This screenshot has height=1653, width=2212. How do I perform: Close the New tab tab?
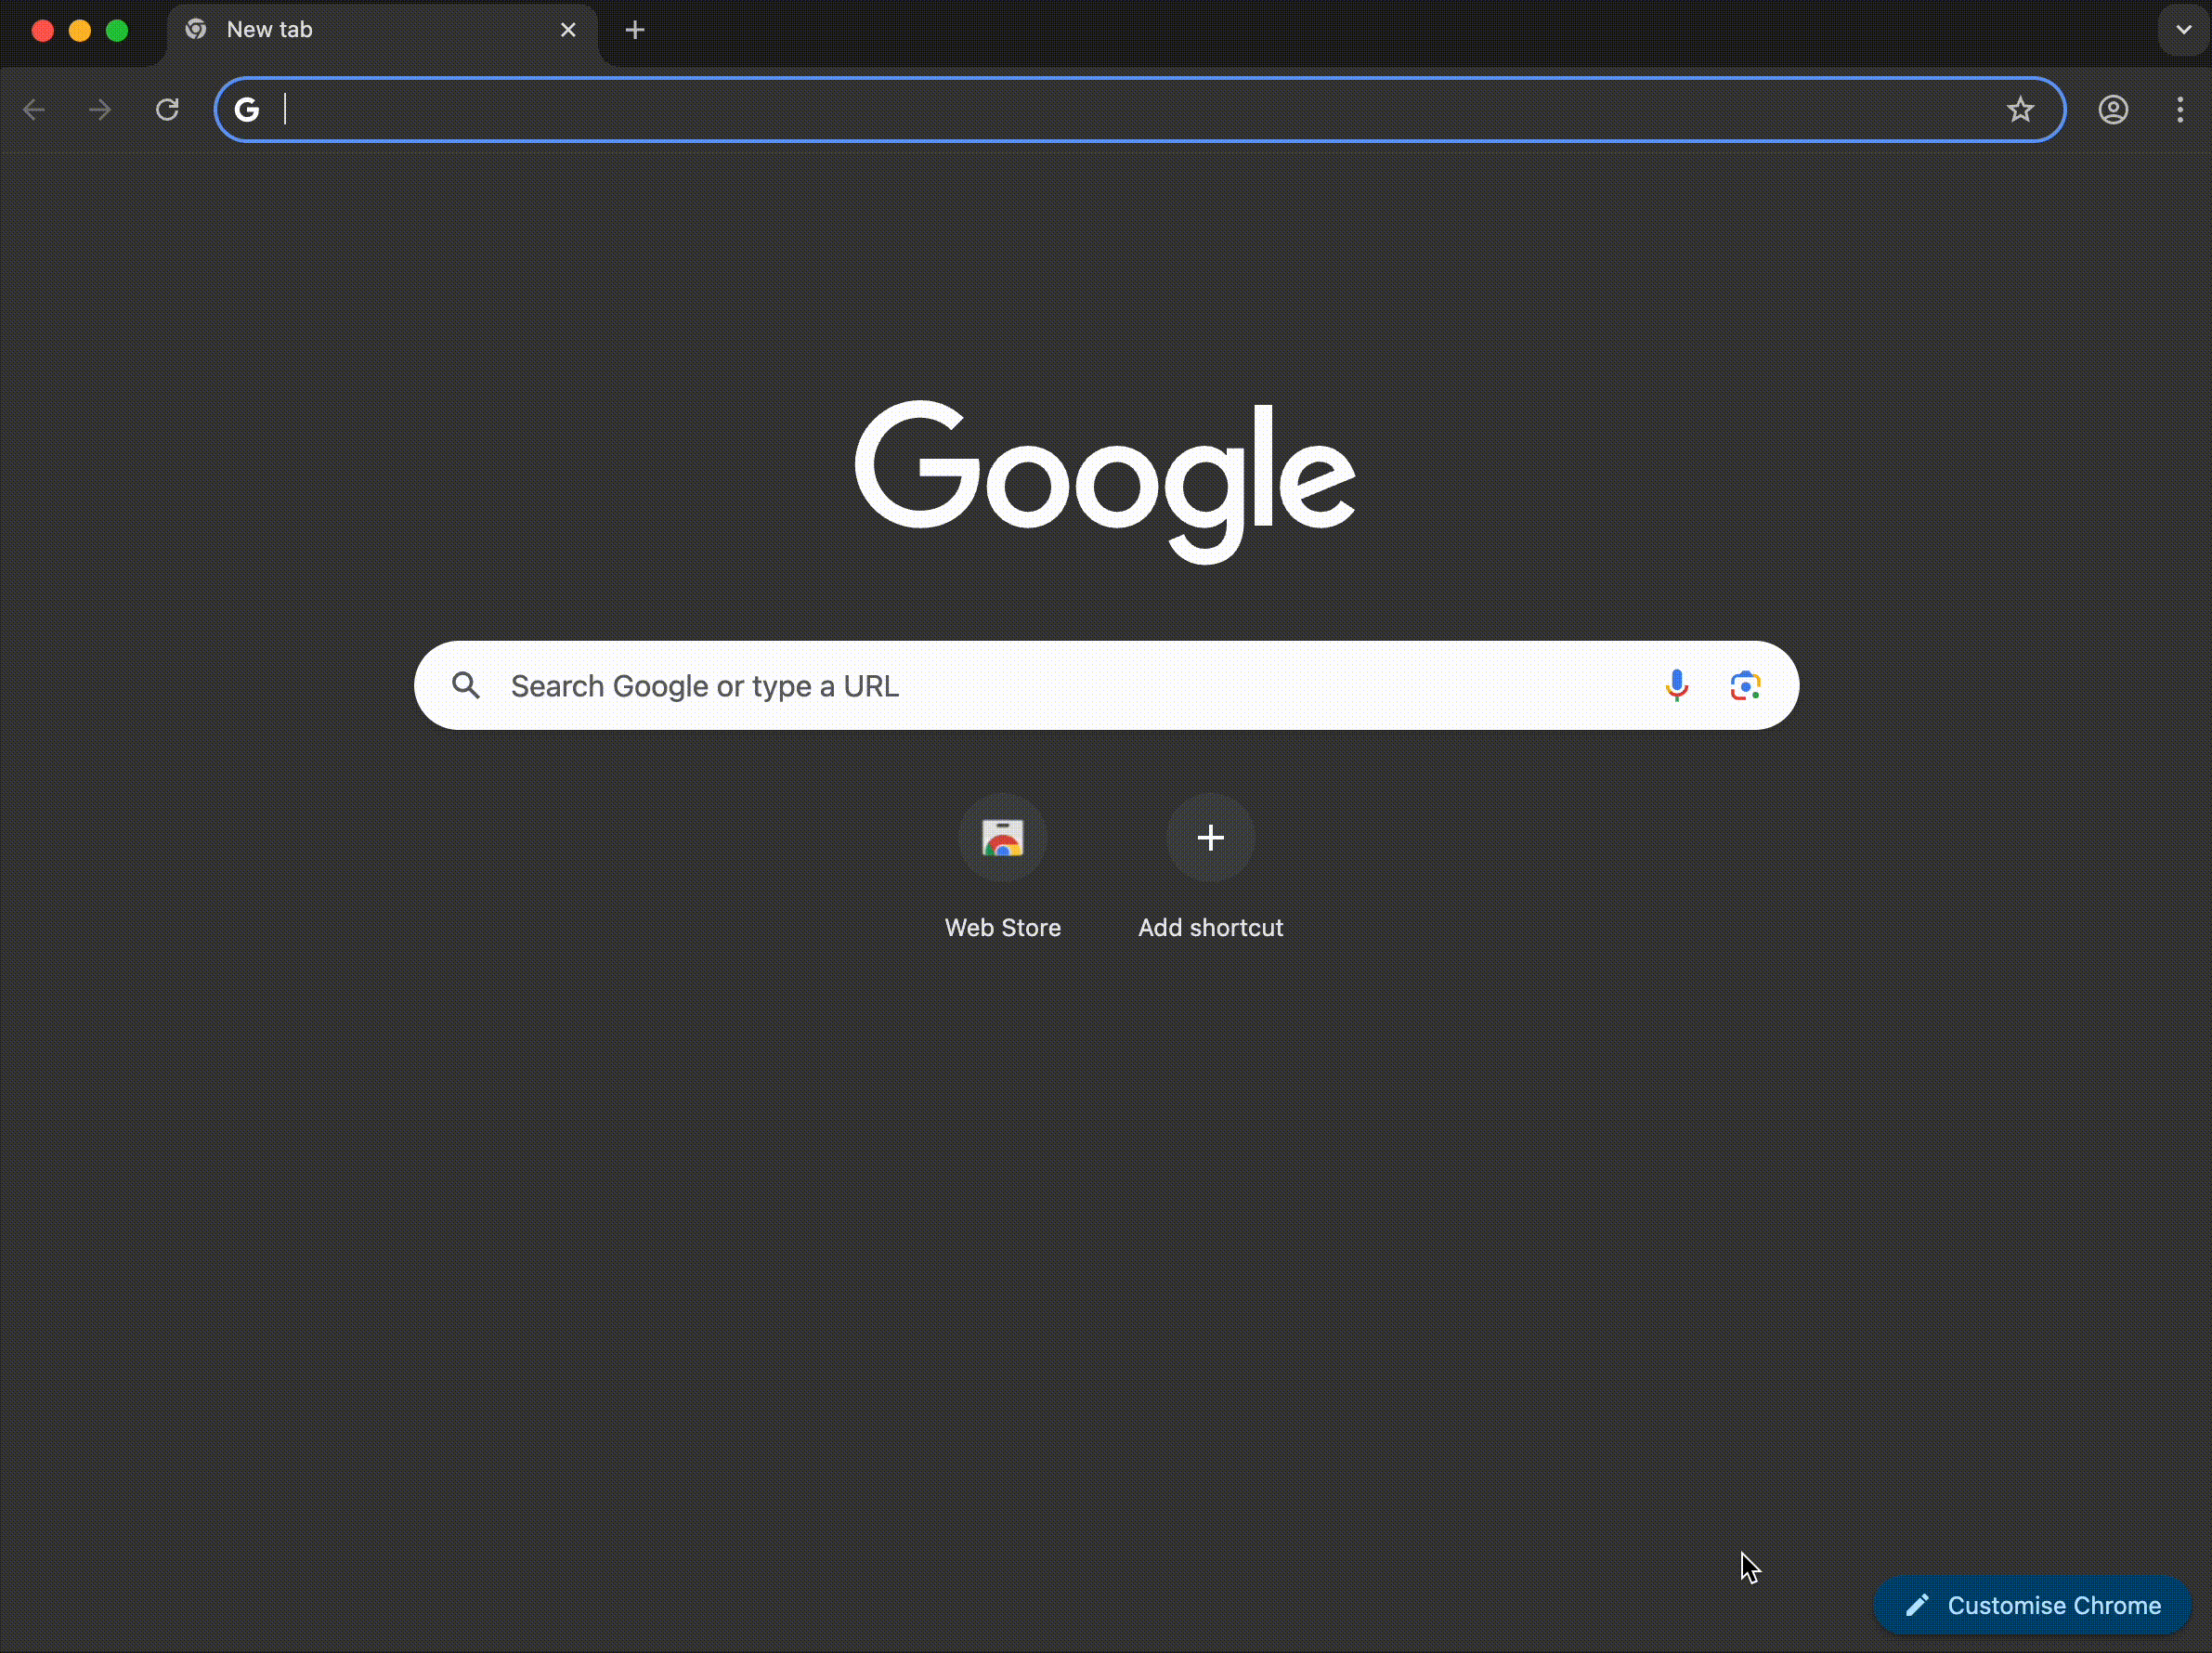568,30
